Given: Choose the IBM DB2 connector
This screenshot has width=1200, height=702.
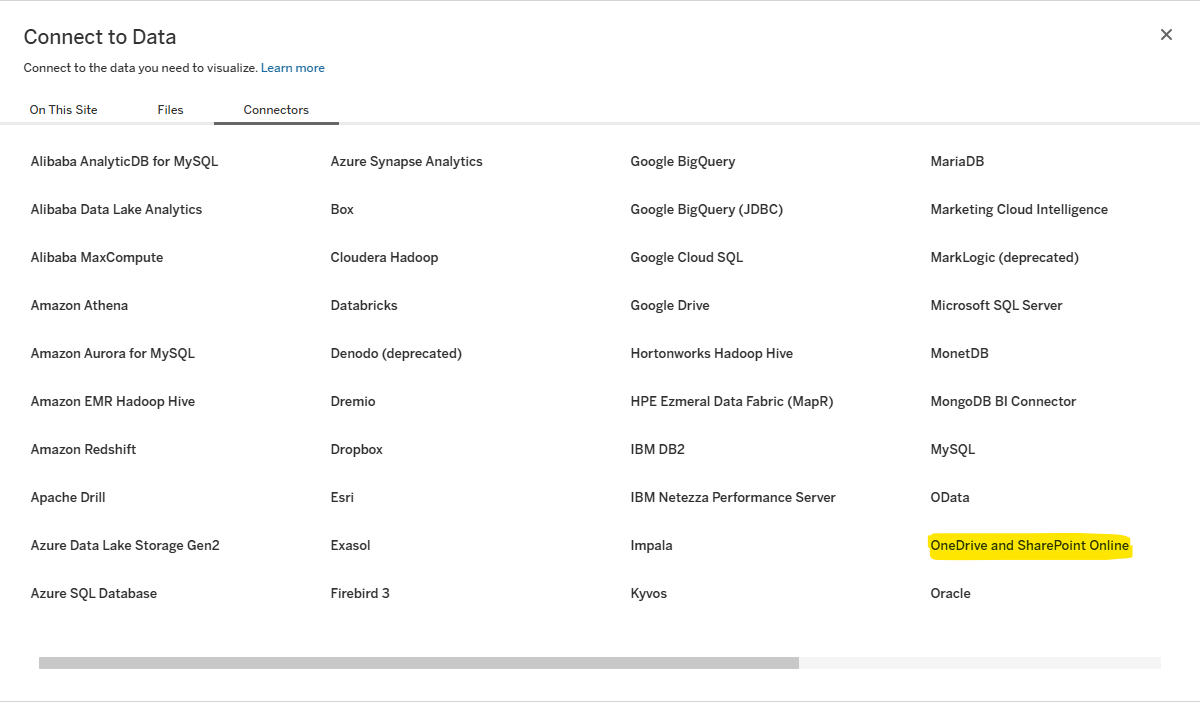Looking at the screenshot, I should [658, 449].
